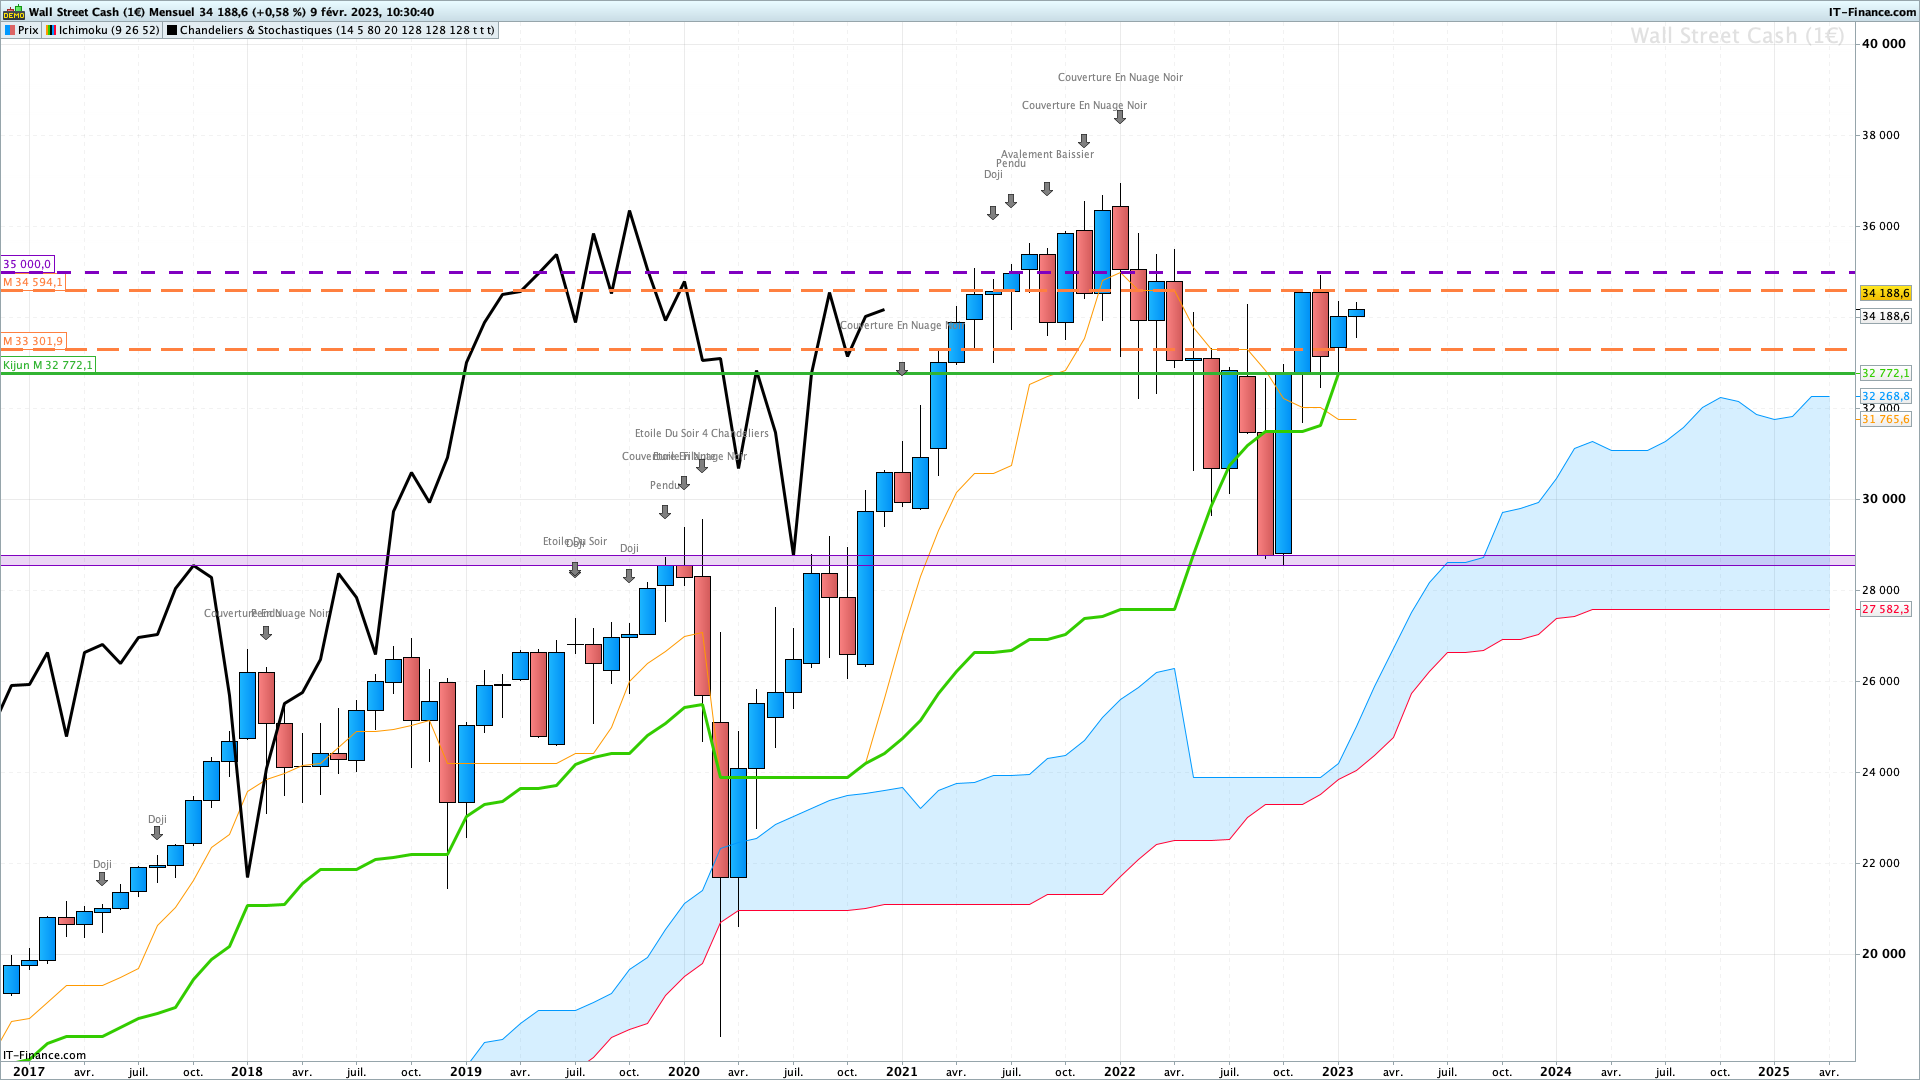Click the DEMO chart icon in title bar

(x=13, y=12)
